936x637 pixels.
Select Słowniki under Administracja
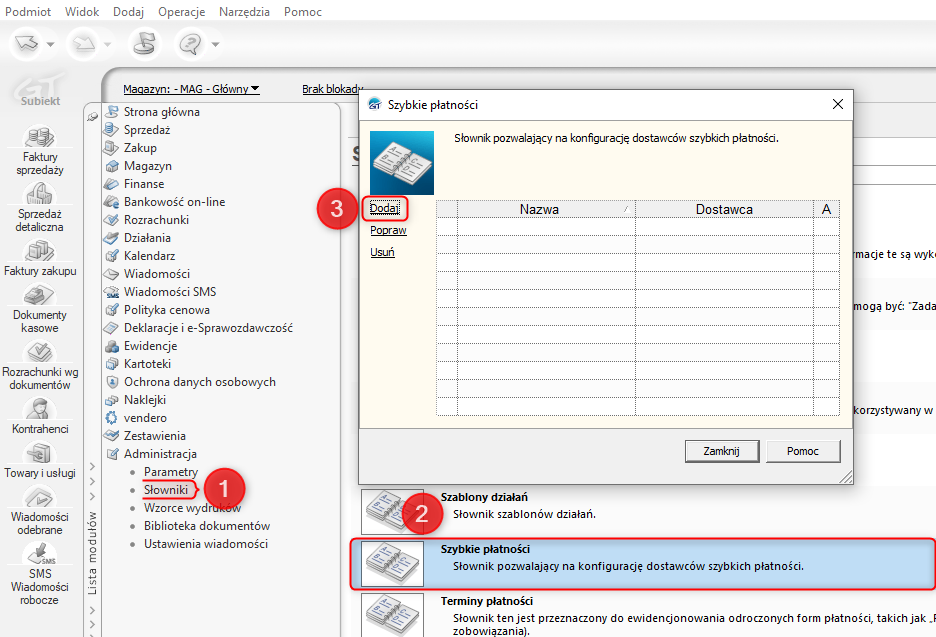(x=166, y=490)
